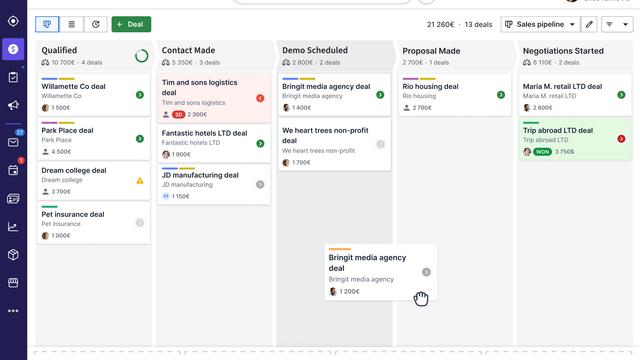Open the Sales pipeline dropdown
Screen dimensions: 640x360
tap(540, 24)
